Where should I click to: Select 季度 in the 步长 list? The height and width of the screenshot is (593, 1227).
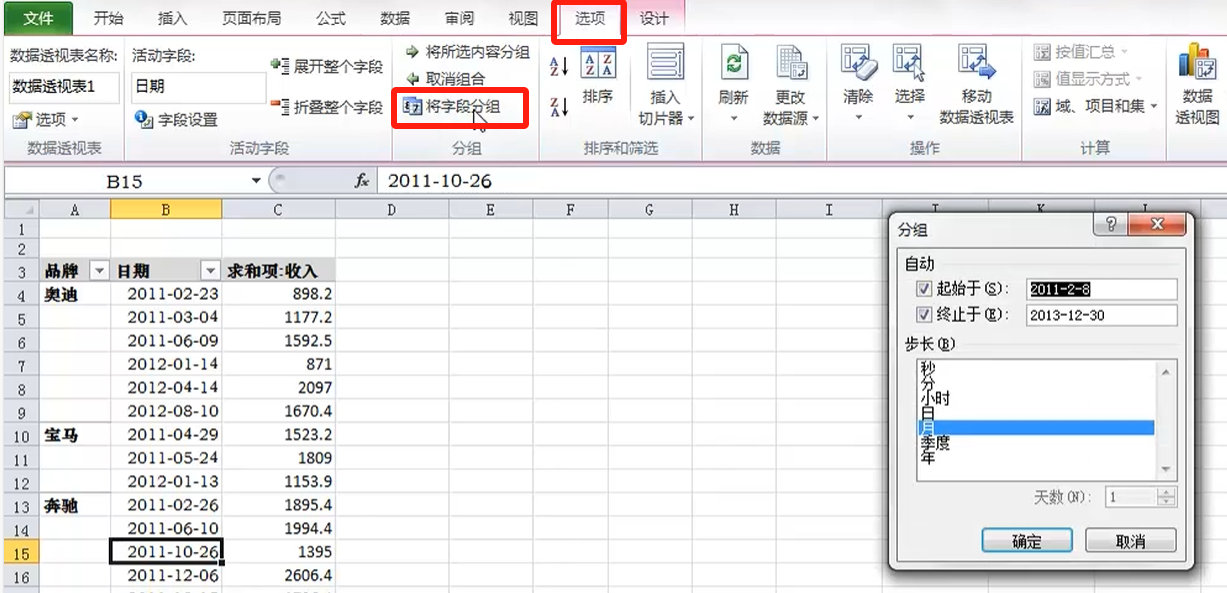pos(1036,442)
